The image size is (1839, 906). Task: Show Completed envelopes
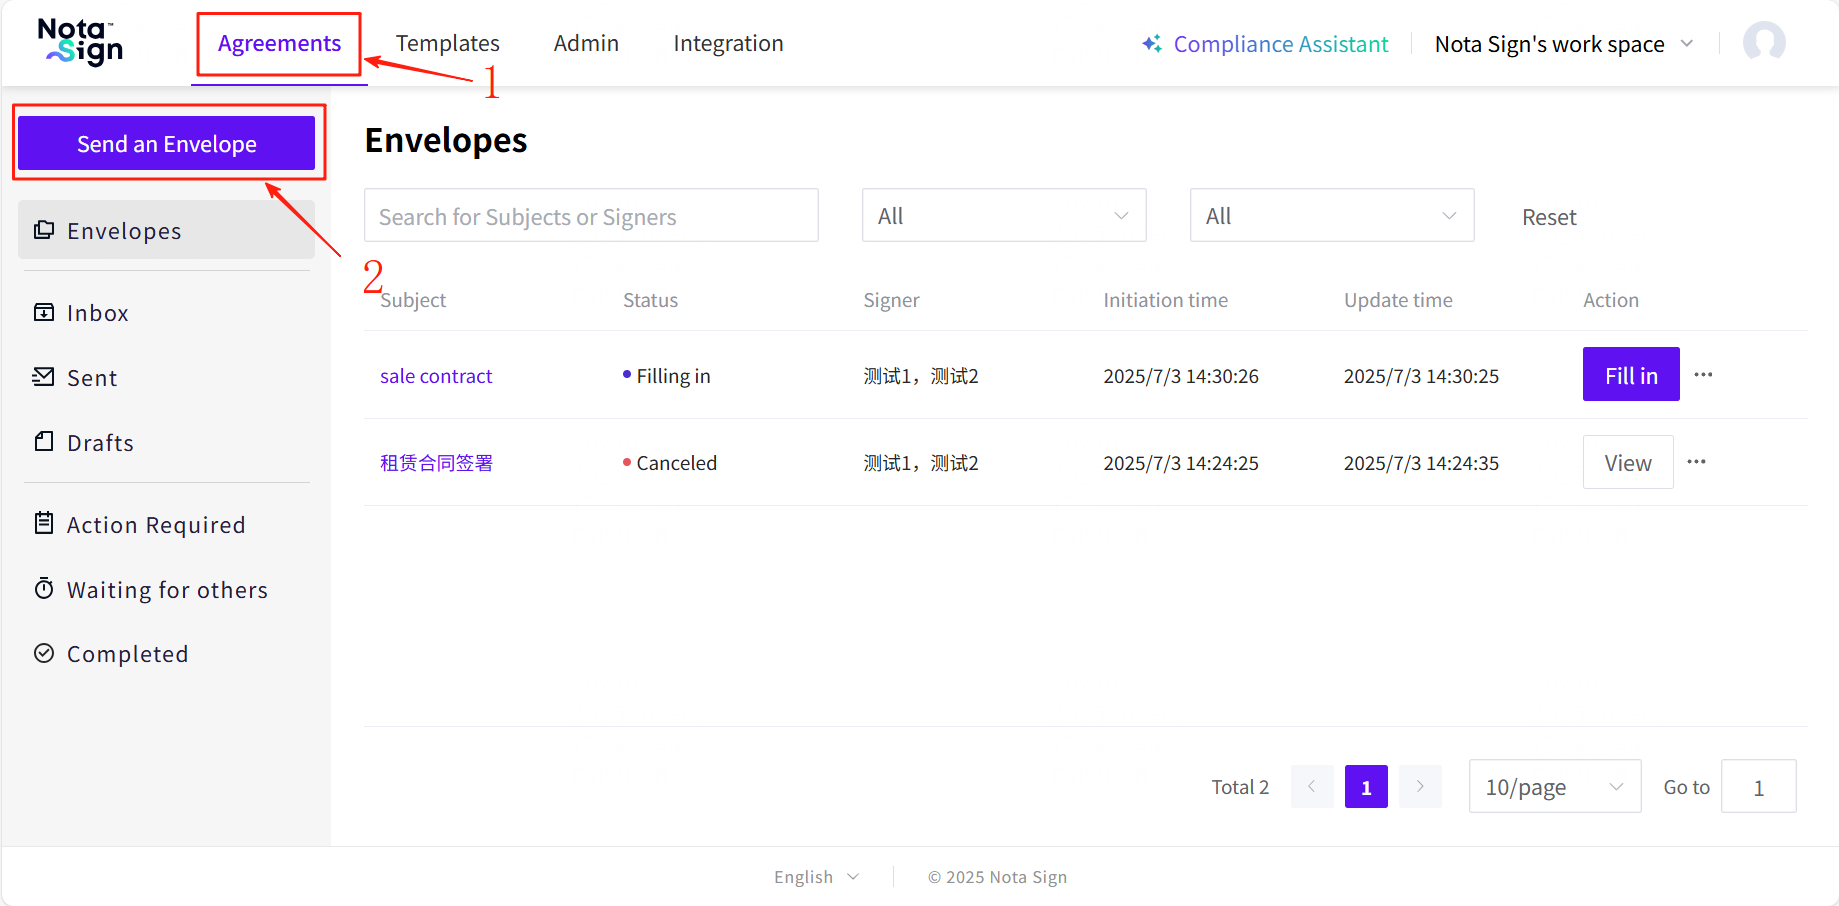coord(127,654)
